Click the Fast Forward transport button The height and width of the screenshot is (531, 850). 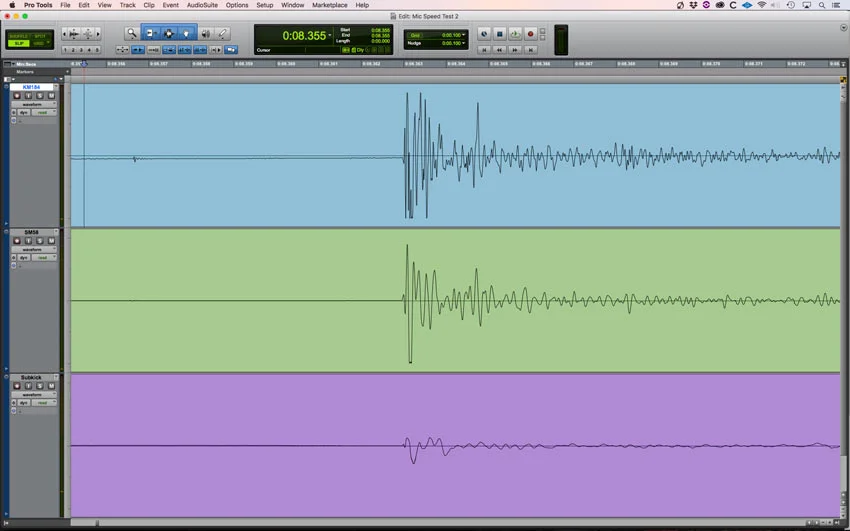tap(515, 49)
